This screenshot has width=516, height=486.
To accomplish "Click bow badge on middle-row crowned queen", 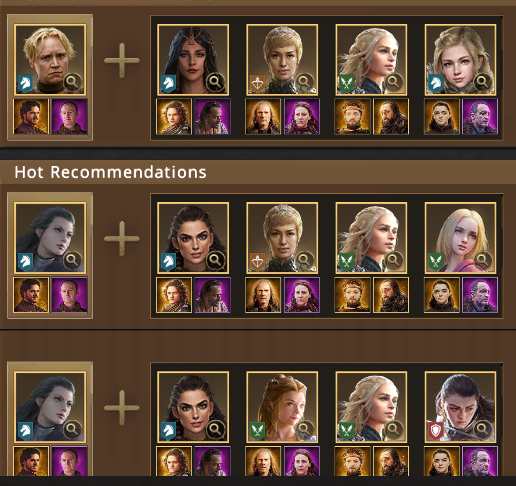I will (x=257, y=261).
